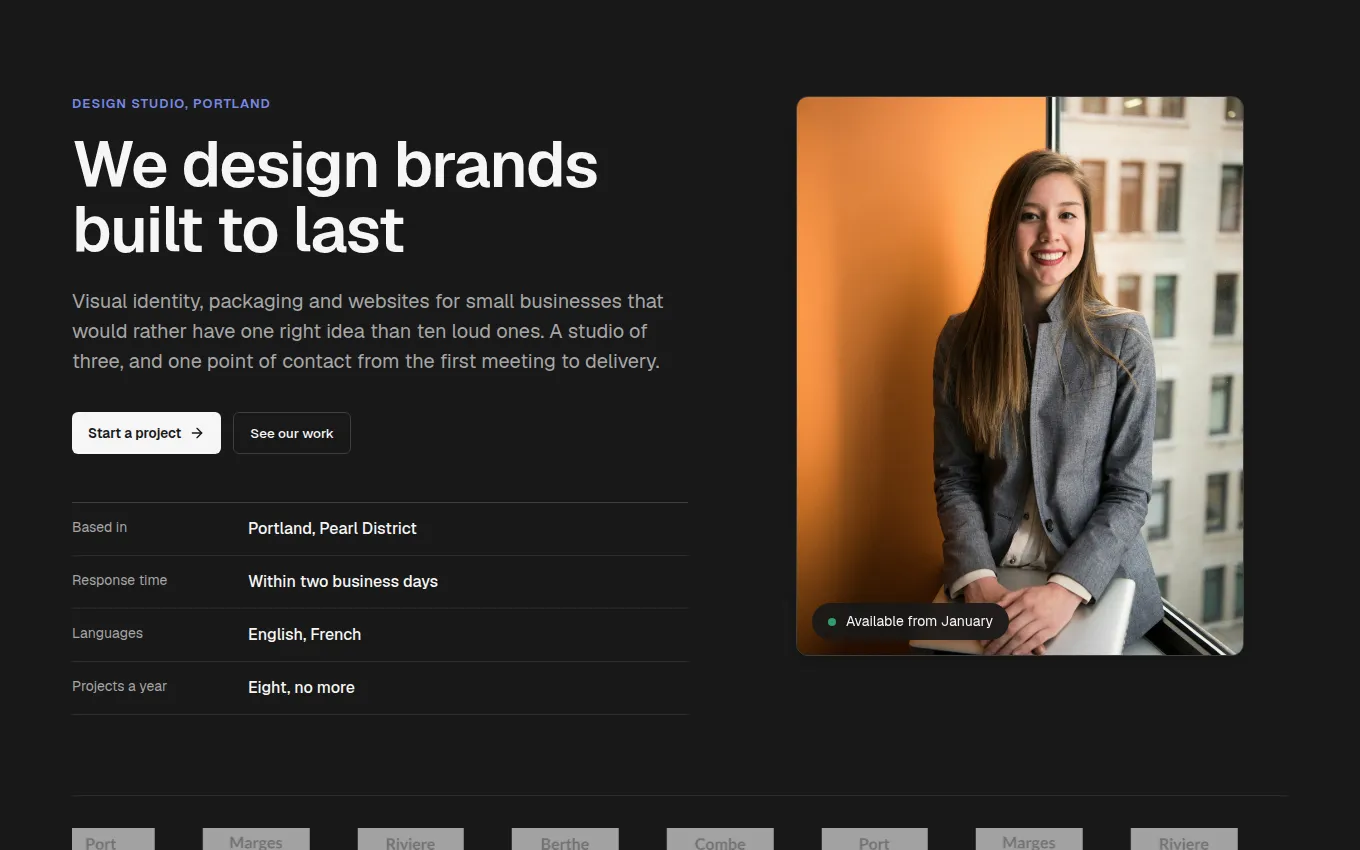
Task: Click the Languages label
Action: [x=107, y=633]
